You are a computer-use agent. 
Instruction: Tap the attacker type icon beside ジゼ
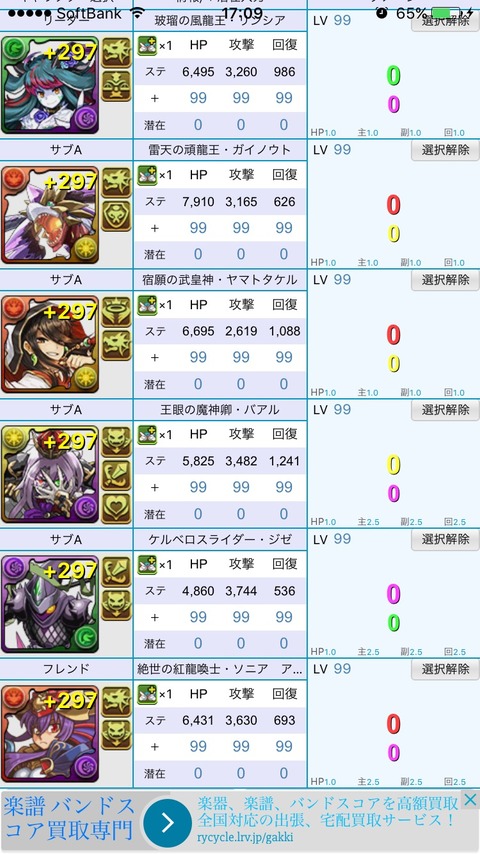click(x=116, y=572)
